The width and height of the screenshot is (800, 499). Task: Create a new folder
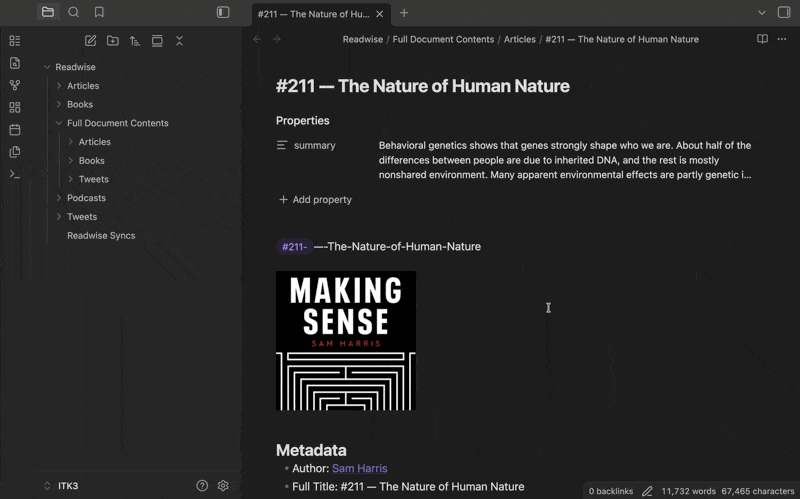click(113, 41)
